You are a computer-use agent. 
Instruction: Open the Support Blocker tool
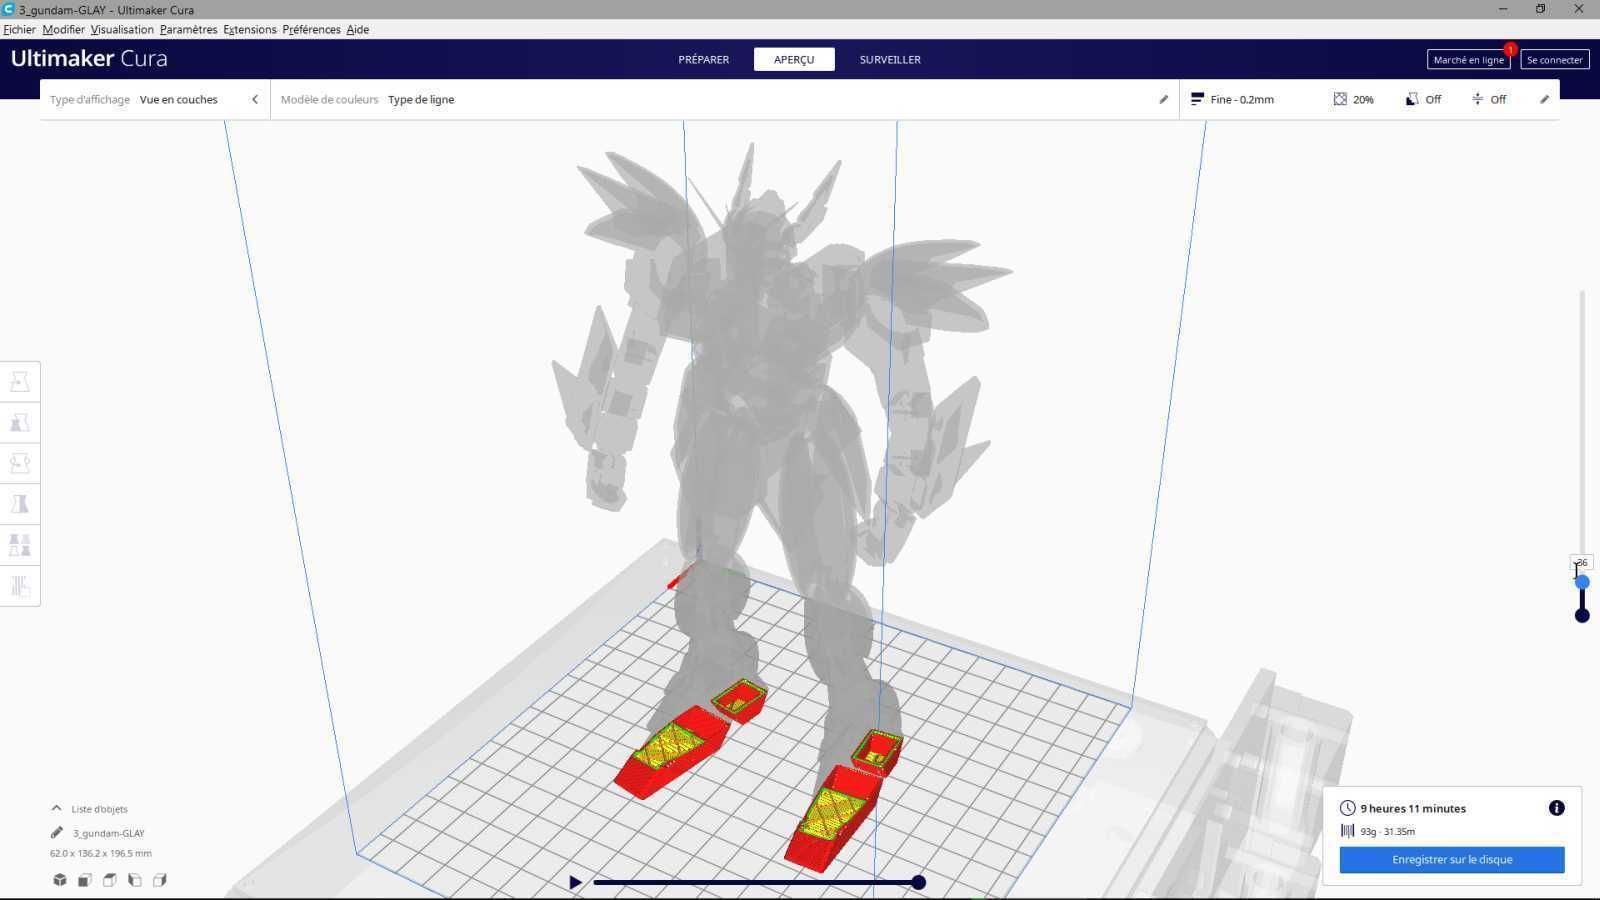point(20,587)
